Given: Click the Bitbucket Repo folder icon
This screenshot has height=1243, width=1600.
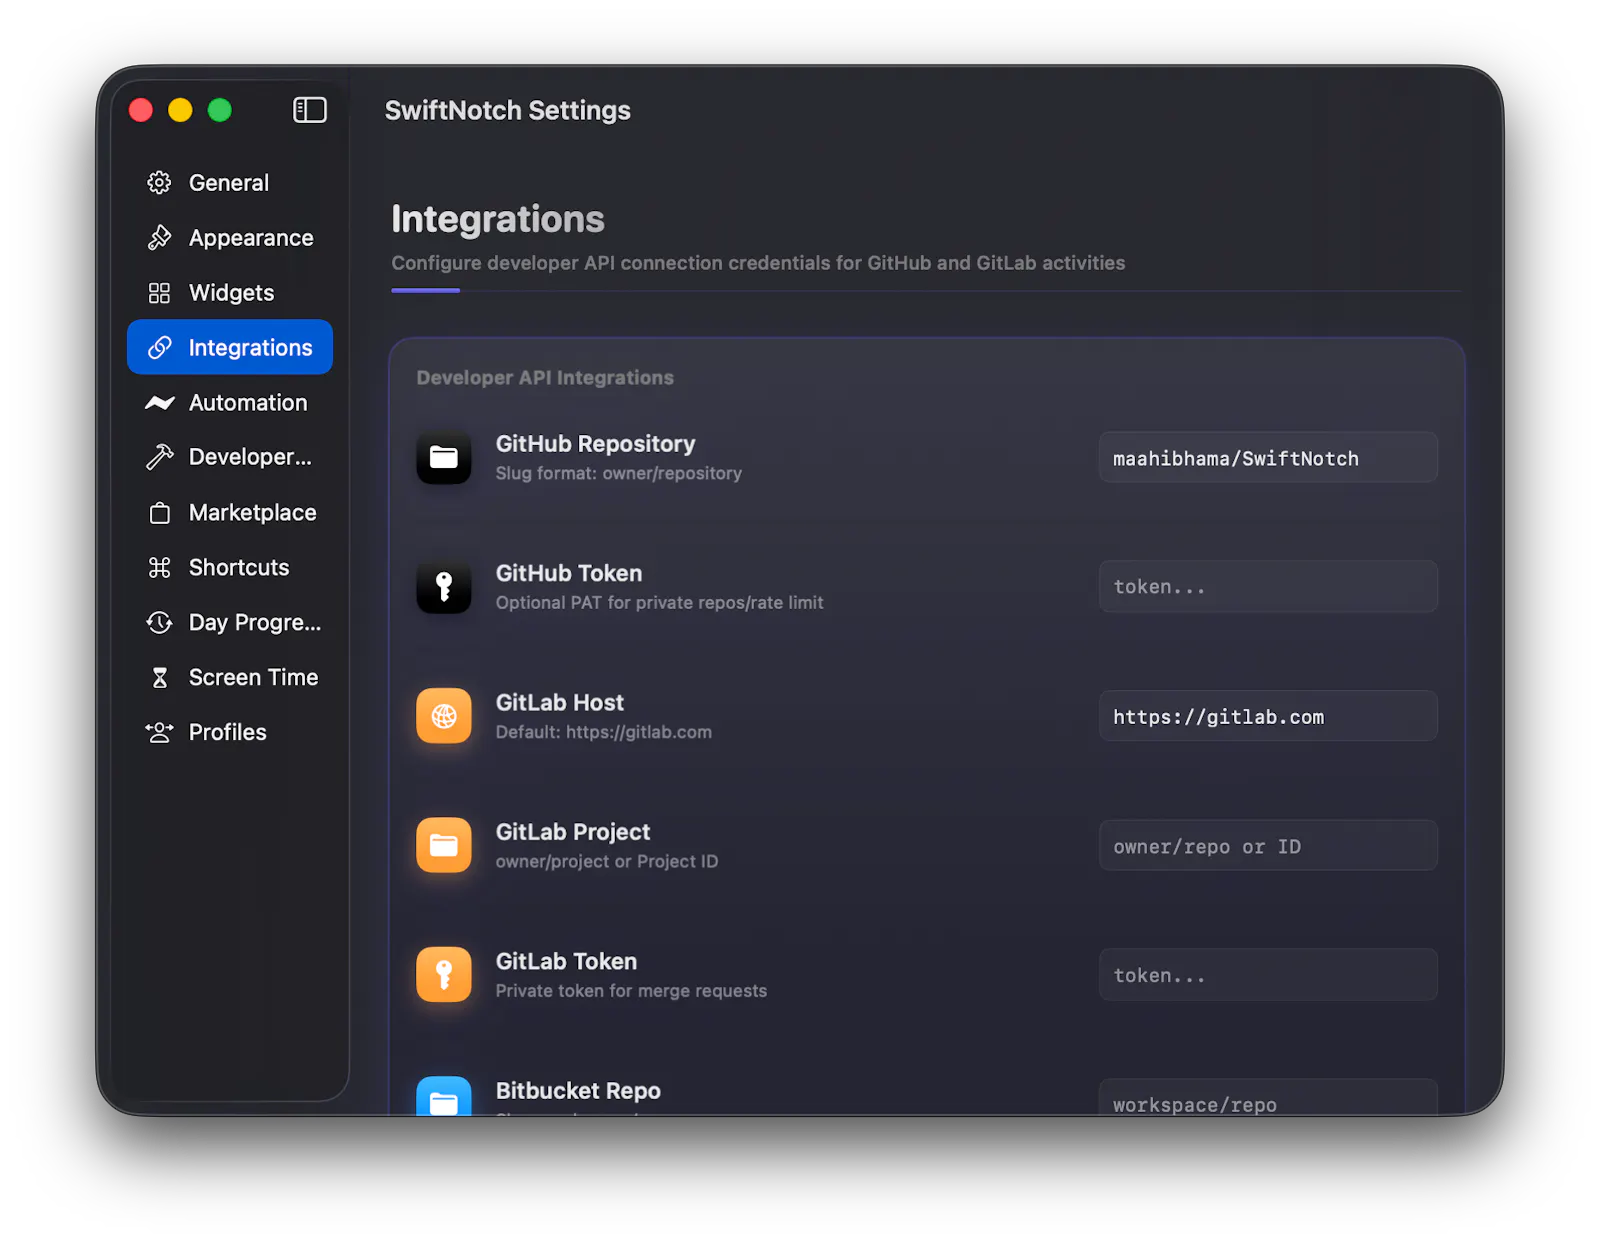Looking at the screenshot, I should [x=444, y=1096].
